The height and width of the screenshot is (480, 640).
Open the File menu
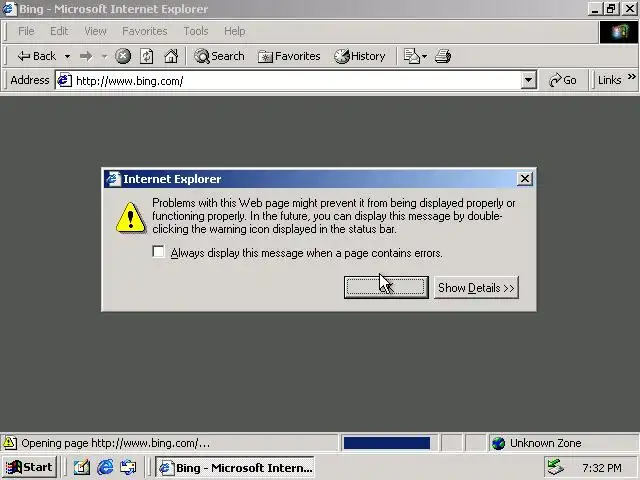[x=26, y=31]
